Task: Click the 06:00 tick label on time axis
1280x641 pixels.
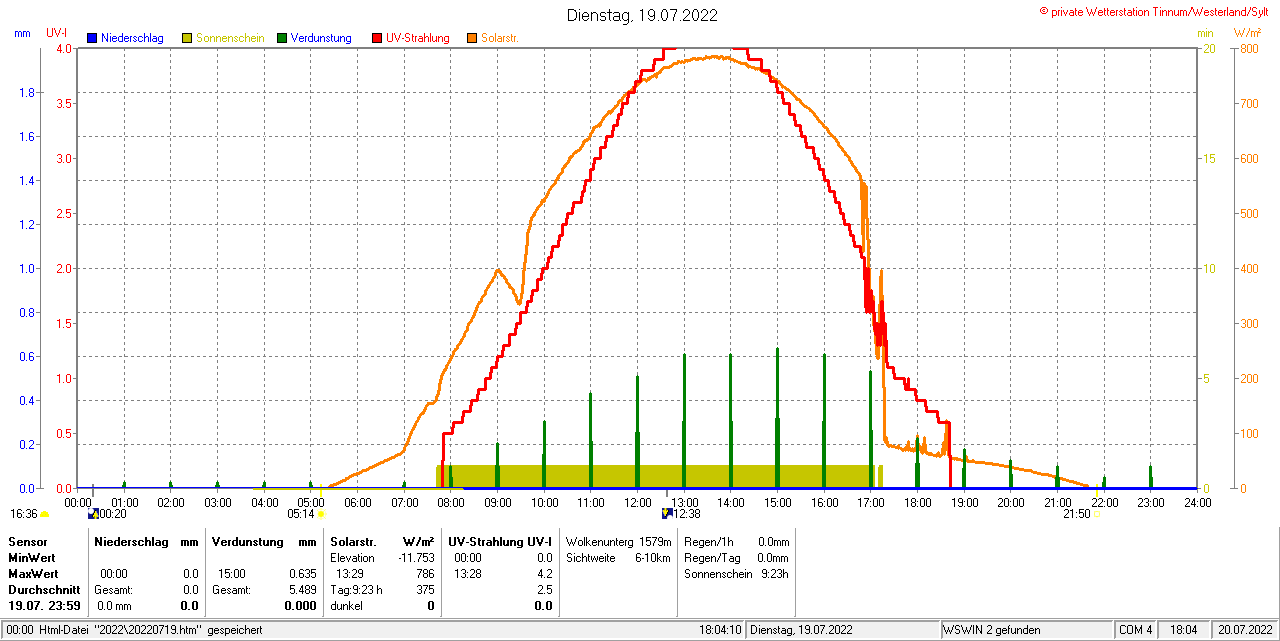Action: (x=357, y=502)
